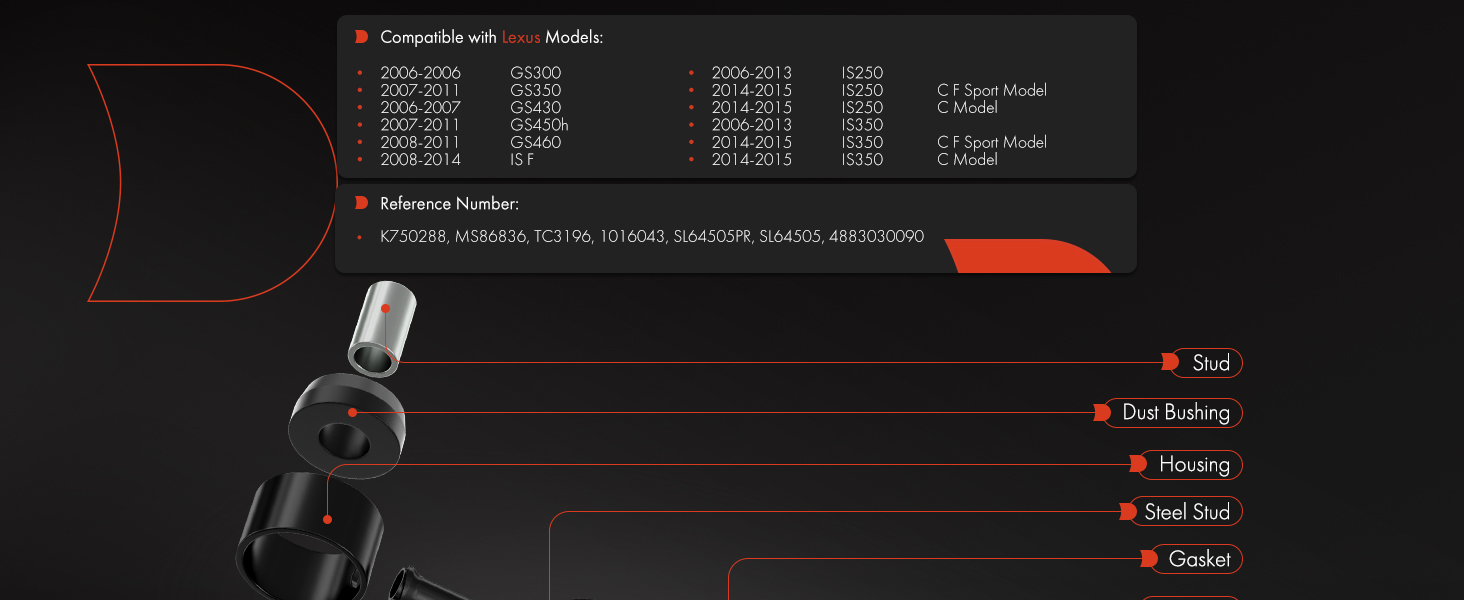The height and width of the screenshot is (600, 1464).
Task: Click reference number SL64505PR
Action: pos(712,237)
